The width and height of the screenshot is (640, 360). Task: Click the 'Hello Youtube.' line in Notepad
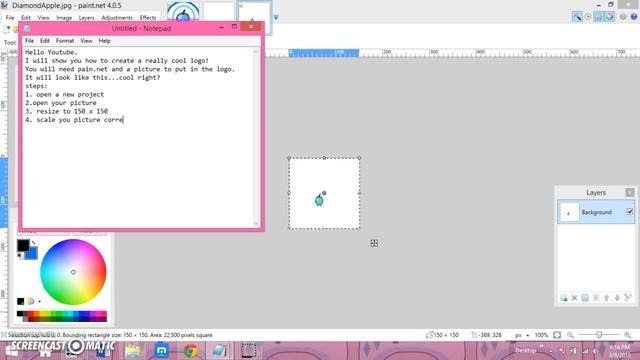coord(51,52)
